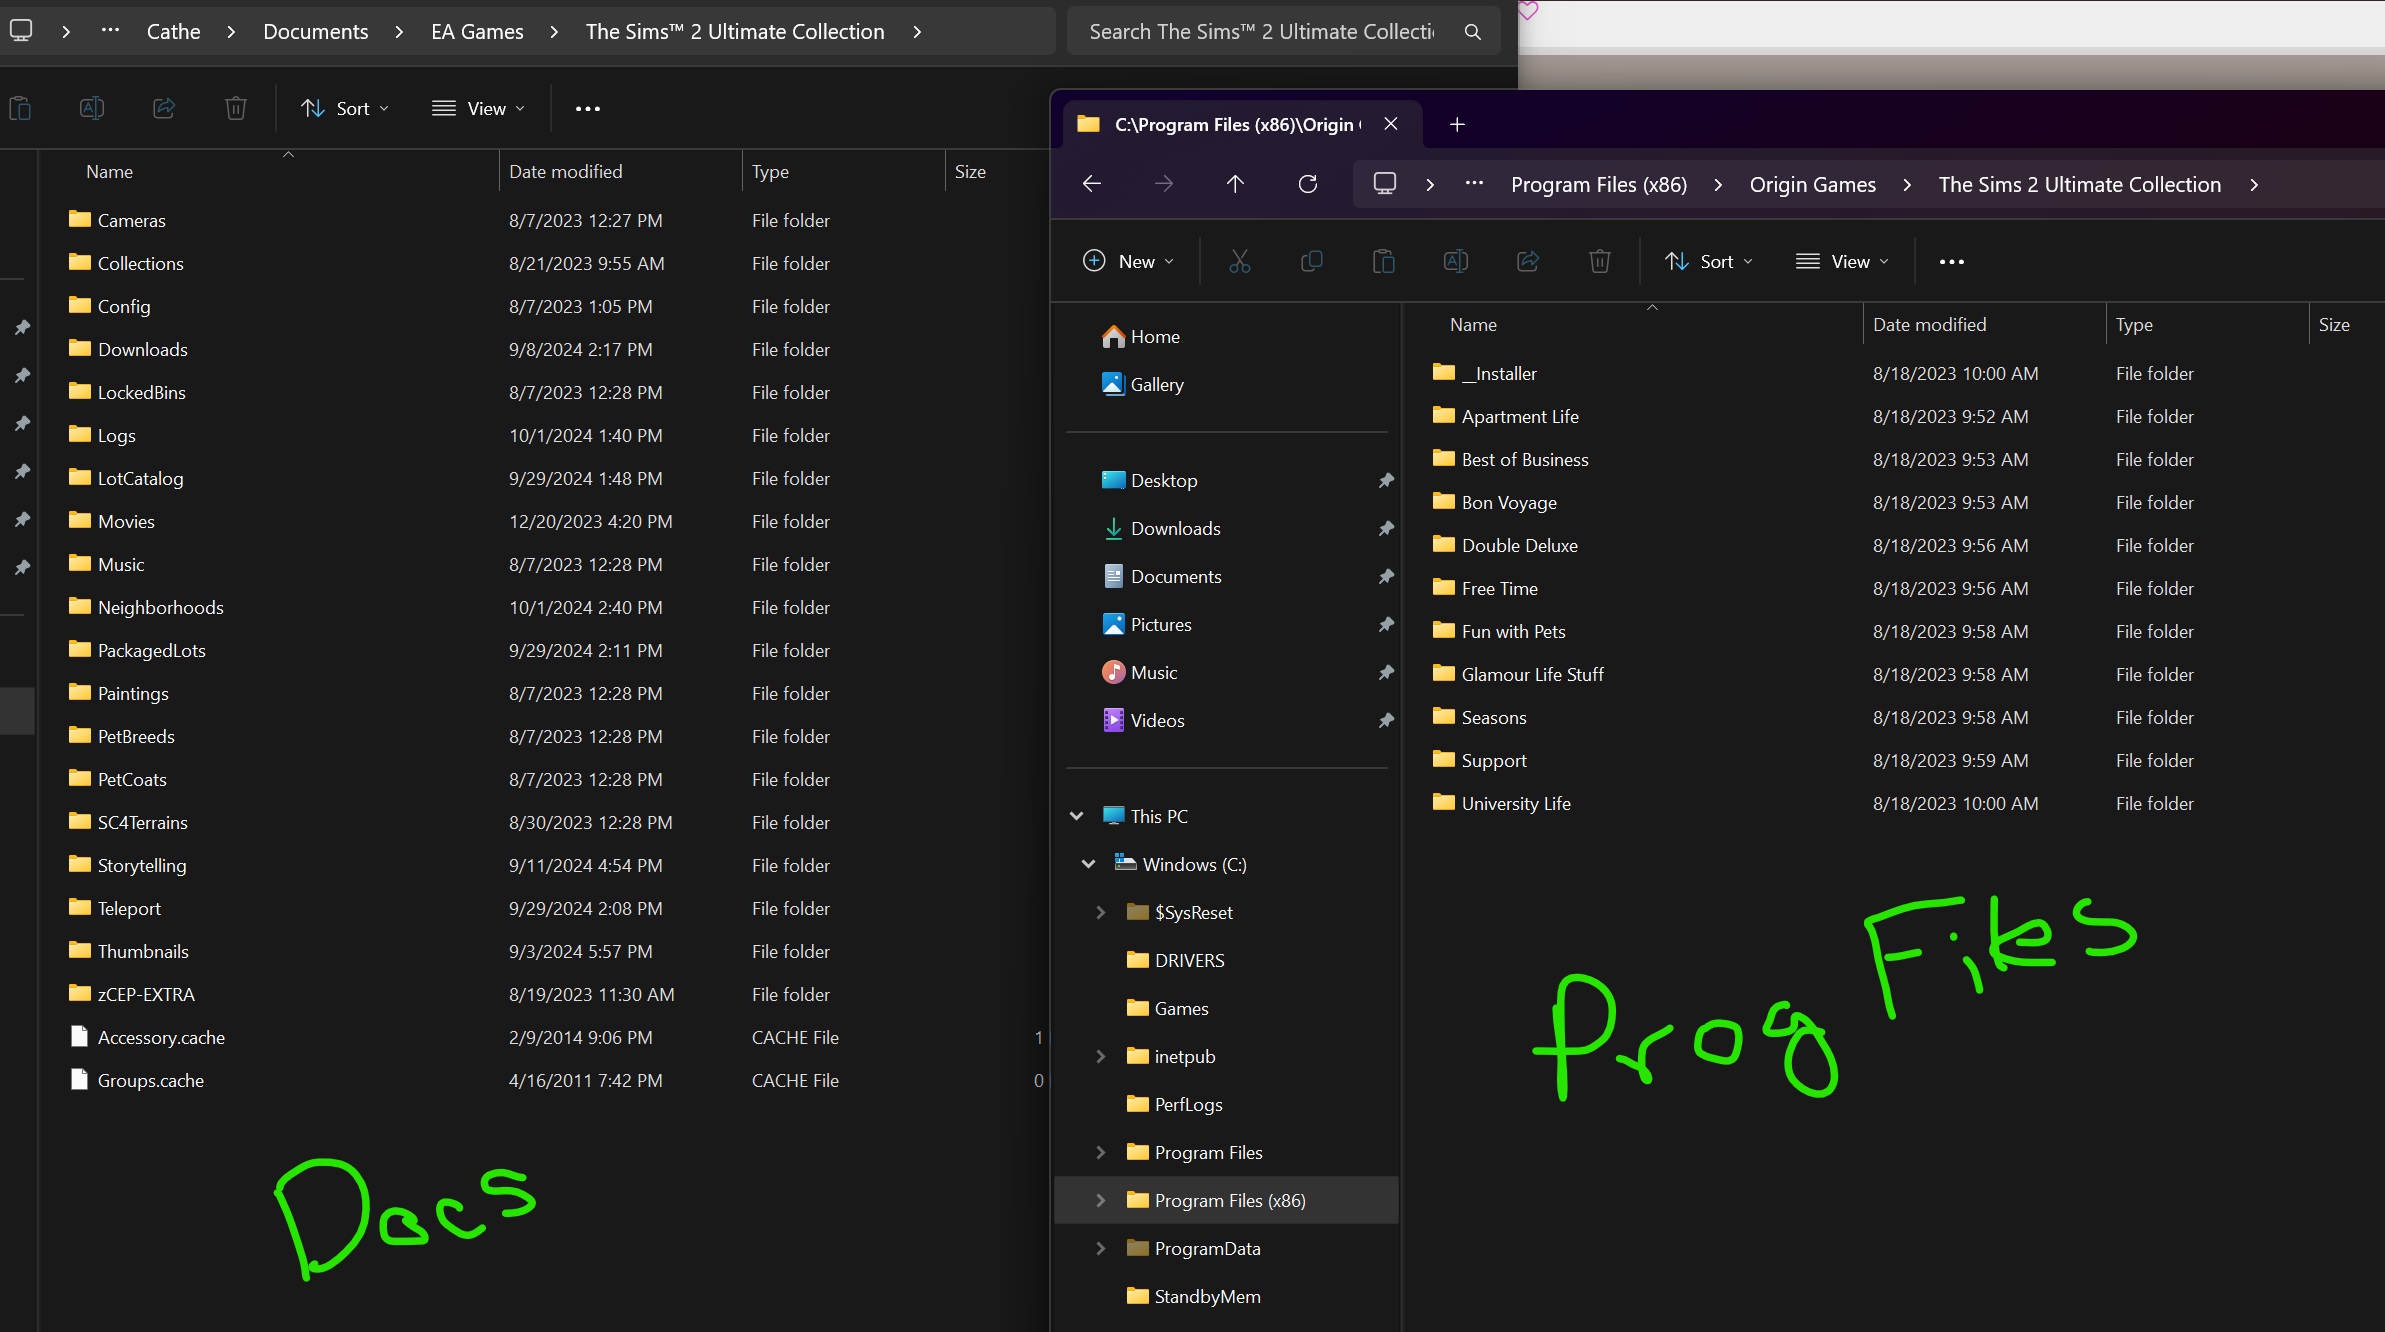
Task: Collapse the This PC tree node
Action: (x=1077, y=816)
